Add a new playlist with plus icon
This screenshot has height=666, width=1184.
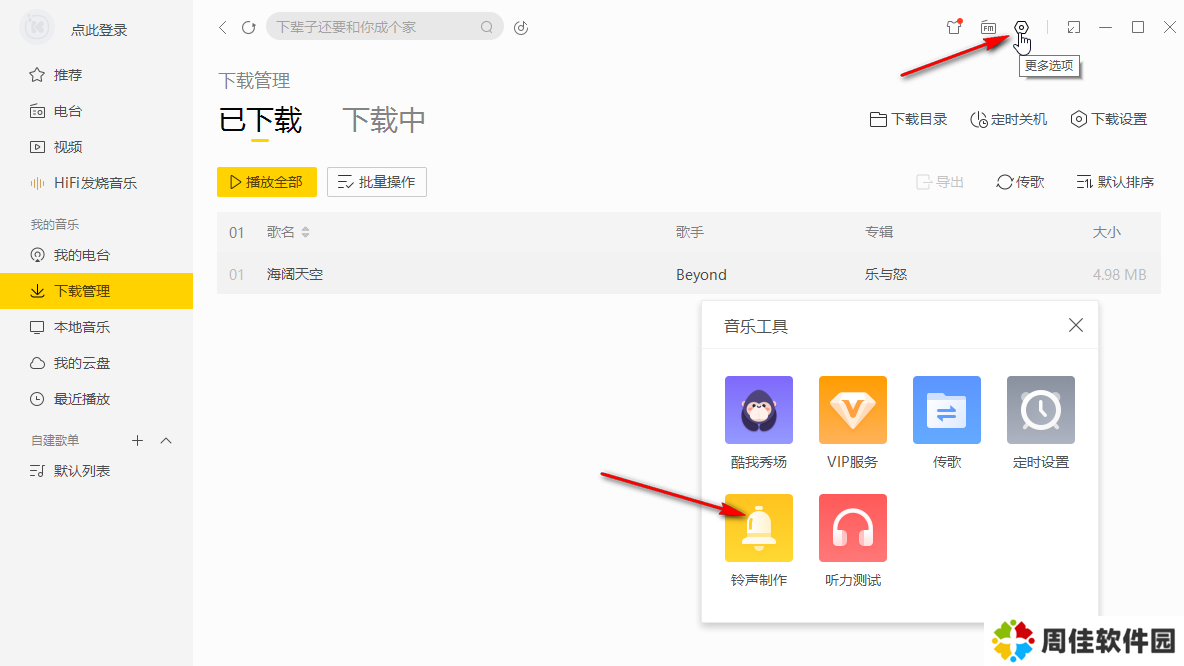tap(138, 441)
